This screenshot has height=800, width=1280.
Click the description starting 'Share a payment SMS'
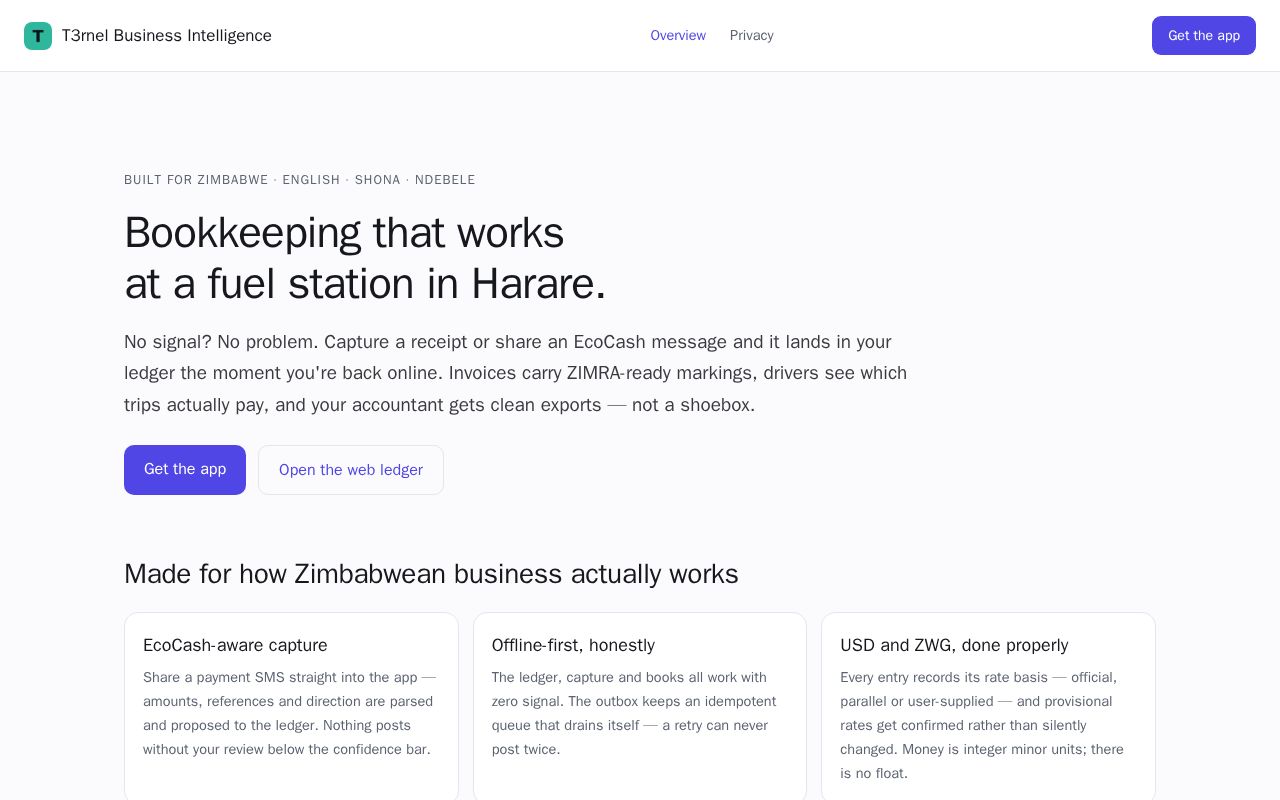click(290, 713)
